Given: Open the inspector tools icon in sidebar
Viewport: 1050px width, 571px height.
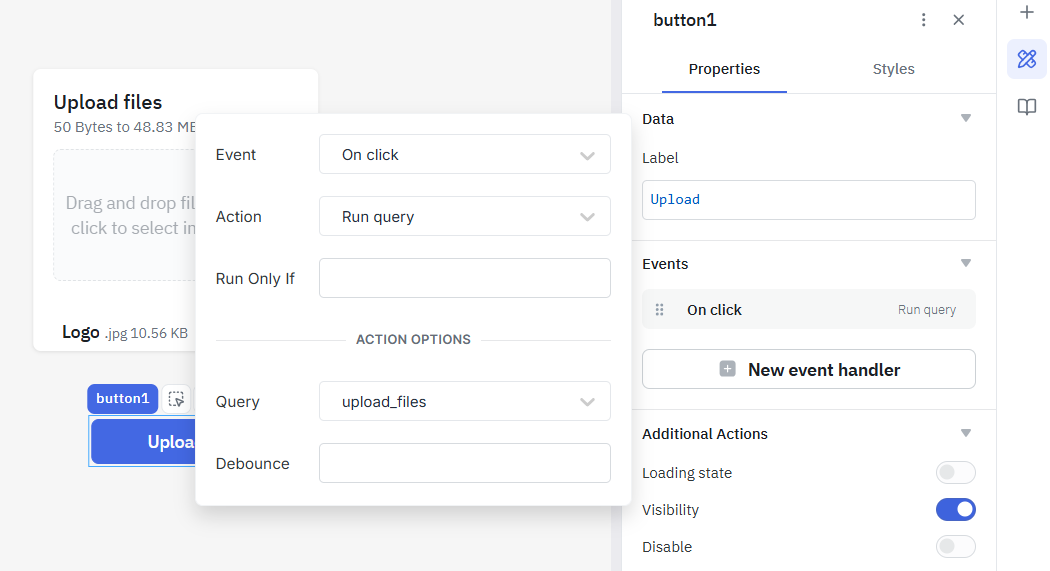Looking at the screenshot, I should (1027, 59).
